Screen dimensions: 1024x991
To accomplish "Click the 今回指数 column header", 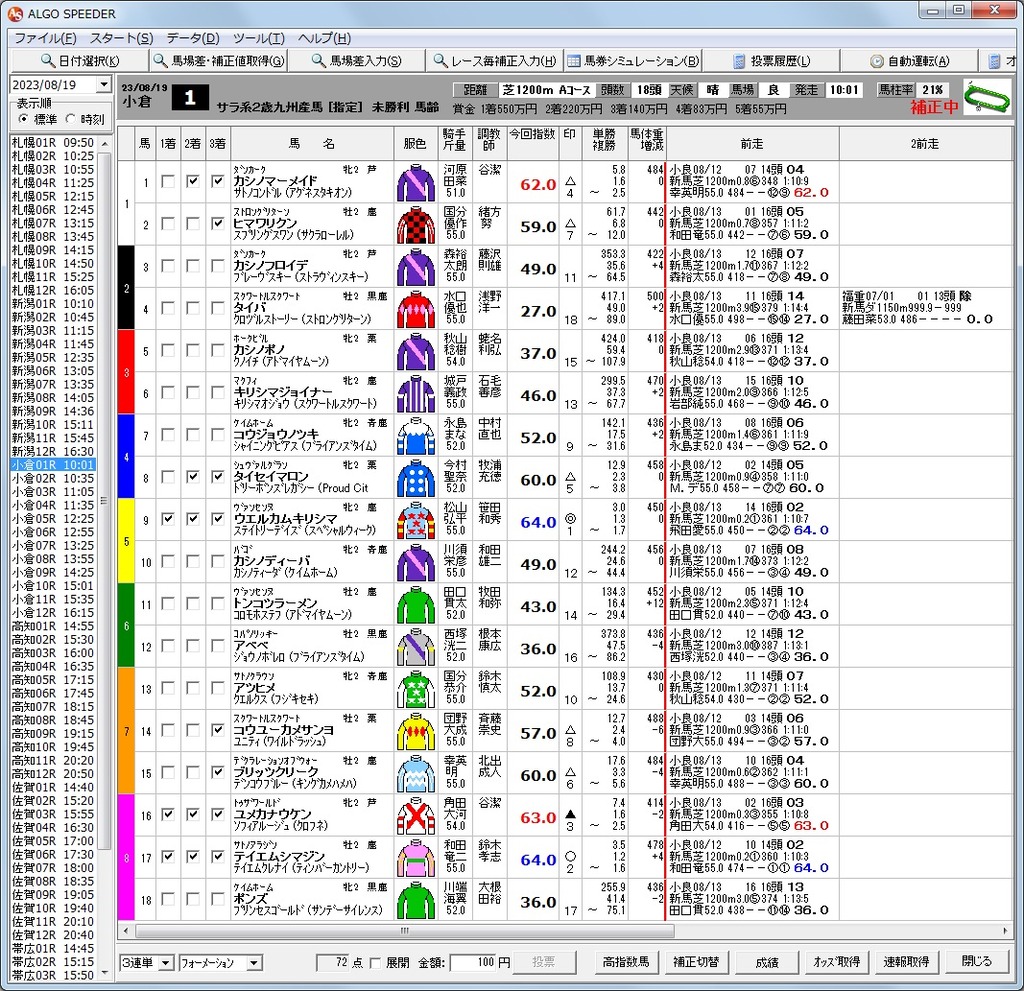I will 532,143.
